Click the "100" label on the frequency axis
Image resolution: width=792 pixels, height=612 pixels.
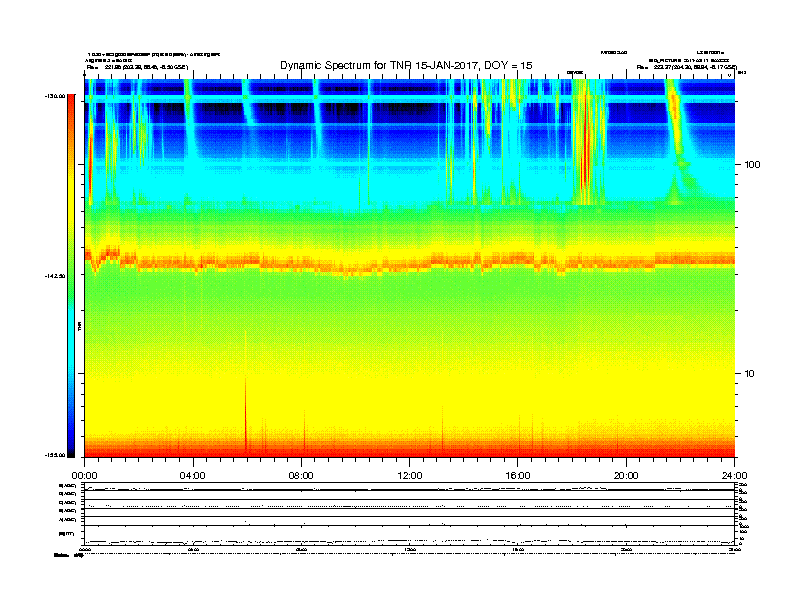click(752, 165)
